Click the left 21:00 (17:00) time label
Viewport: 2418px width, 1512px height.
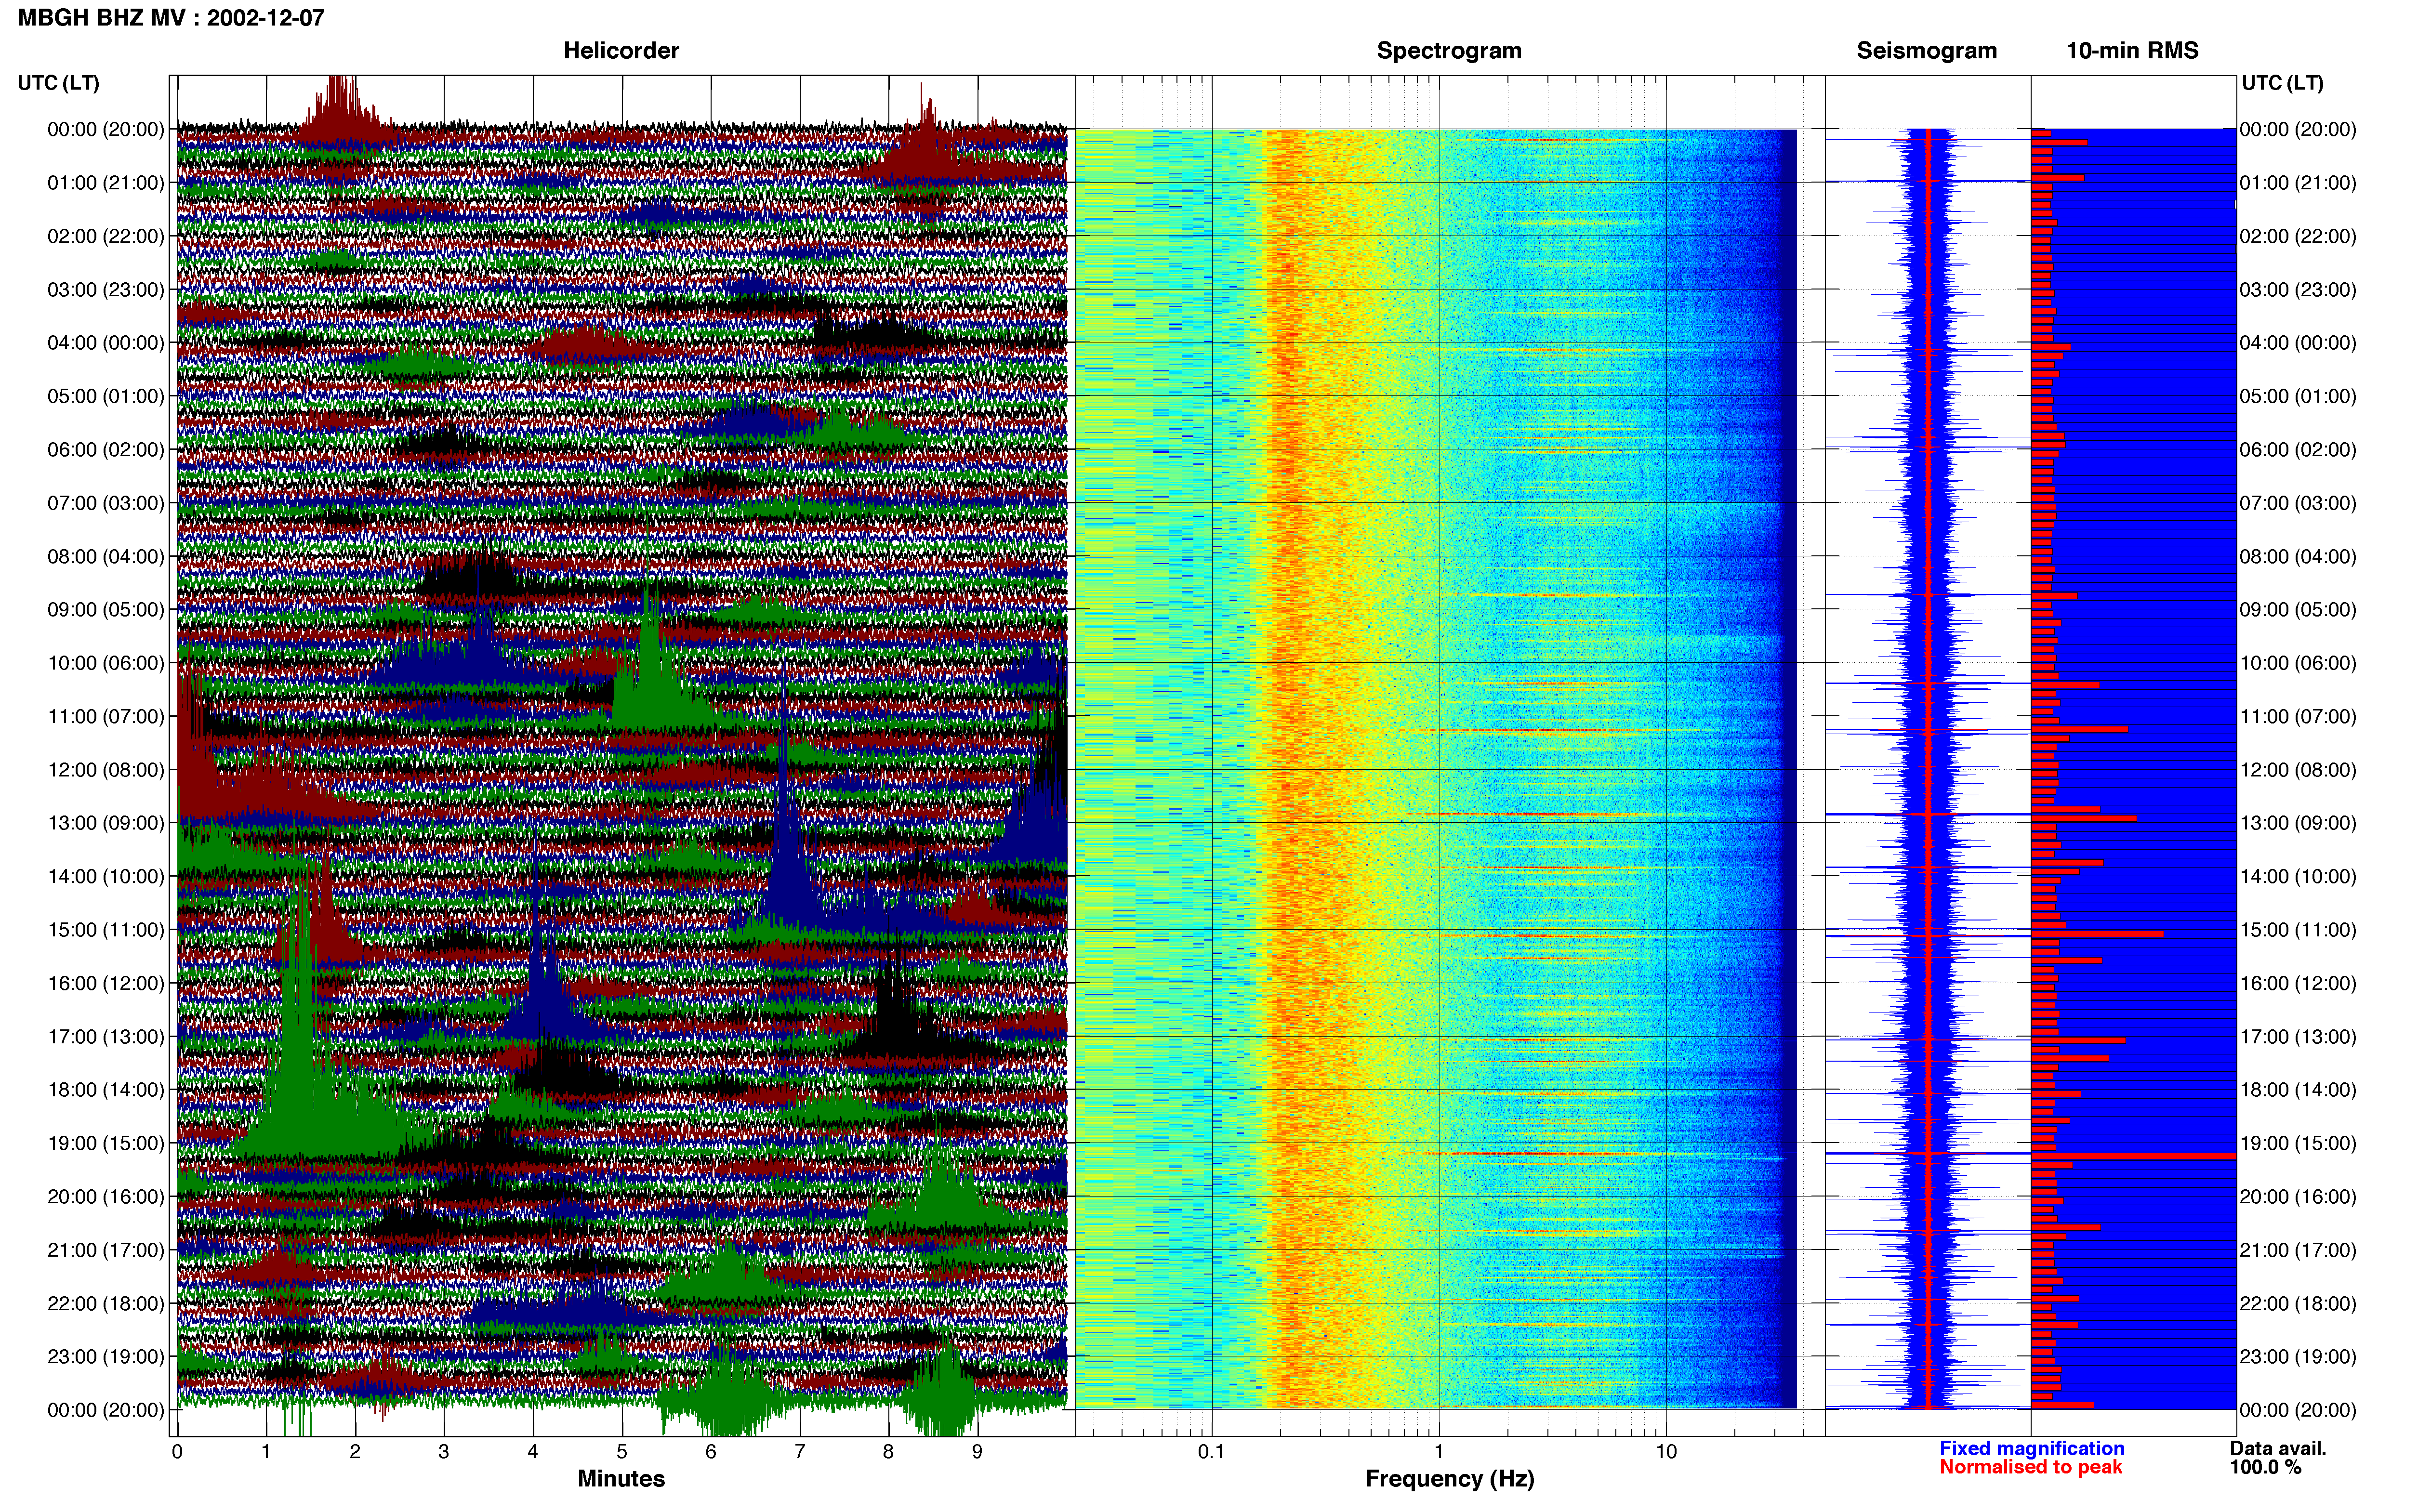[105, 1250]
